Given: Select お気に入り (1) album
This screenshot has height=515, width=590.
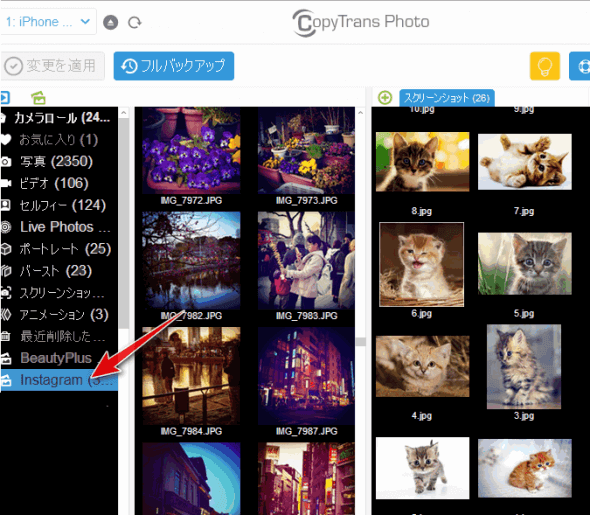Looking at the screenshot, I should pos(59,140).
